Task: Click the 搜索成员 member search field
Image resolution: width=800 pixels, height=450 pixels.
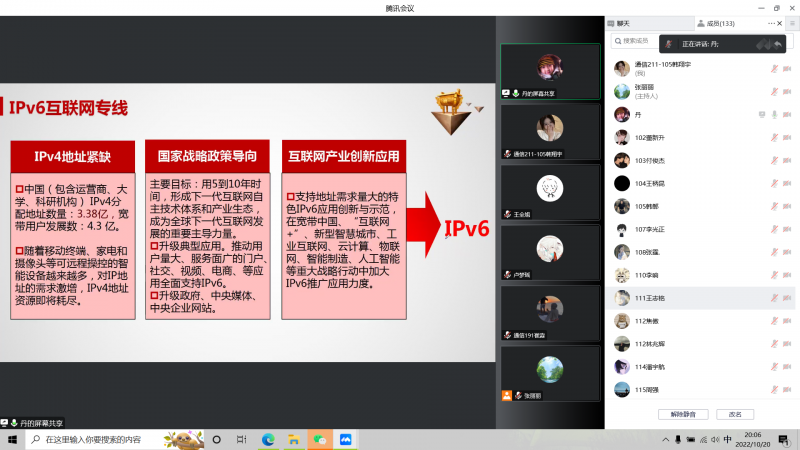Action: click(x=635, y=41)
